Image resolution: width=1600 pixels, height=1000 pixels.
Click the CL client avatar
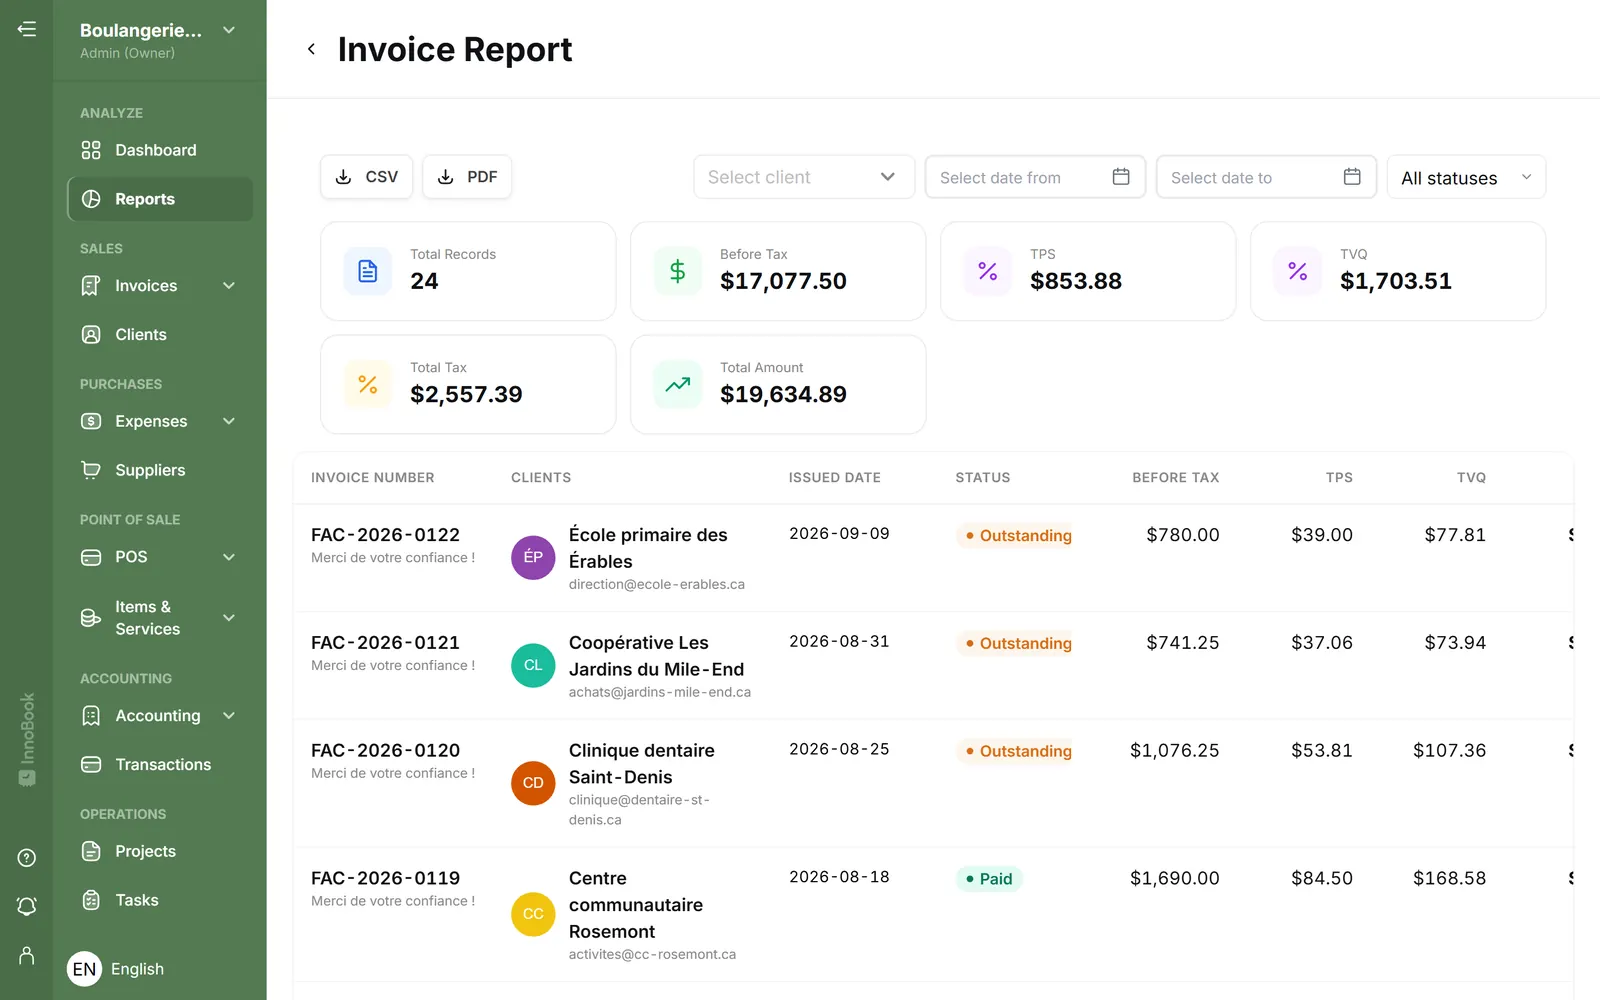533,665
